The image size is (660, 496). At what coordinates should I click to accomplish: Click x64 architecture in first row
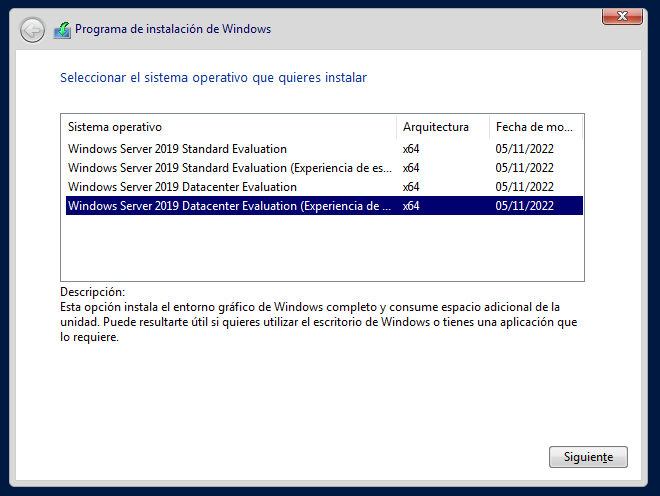pyautogui.click(x=411, y=149)
